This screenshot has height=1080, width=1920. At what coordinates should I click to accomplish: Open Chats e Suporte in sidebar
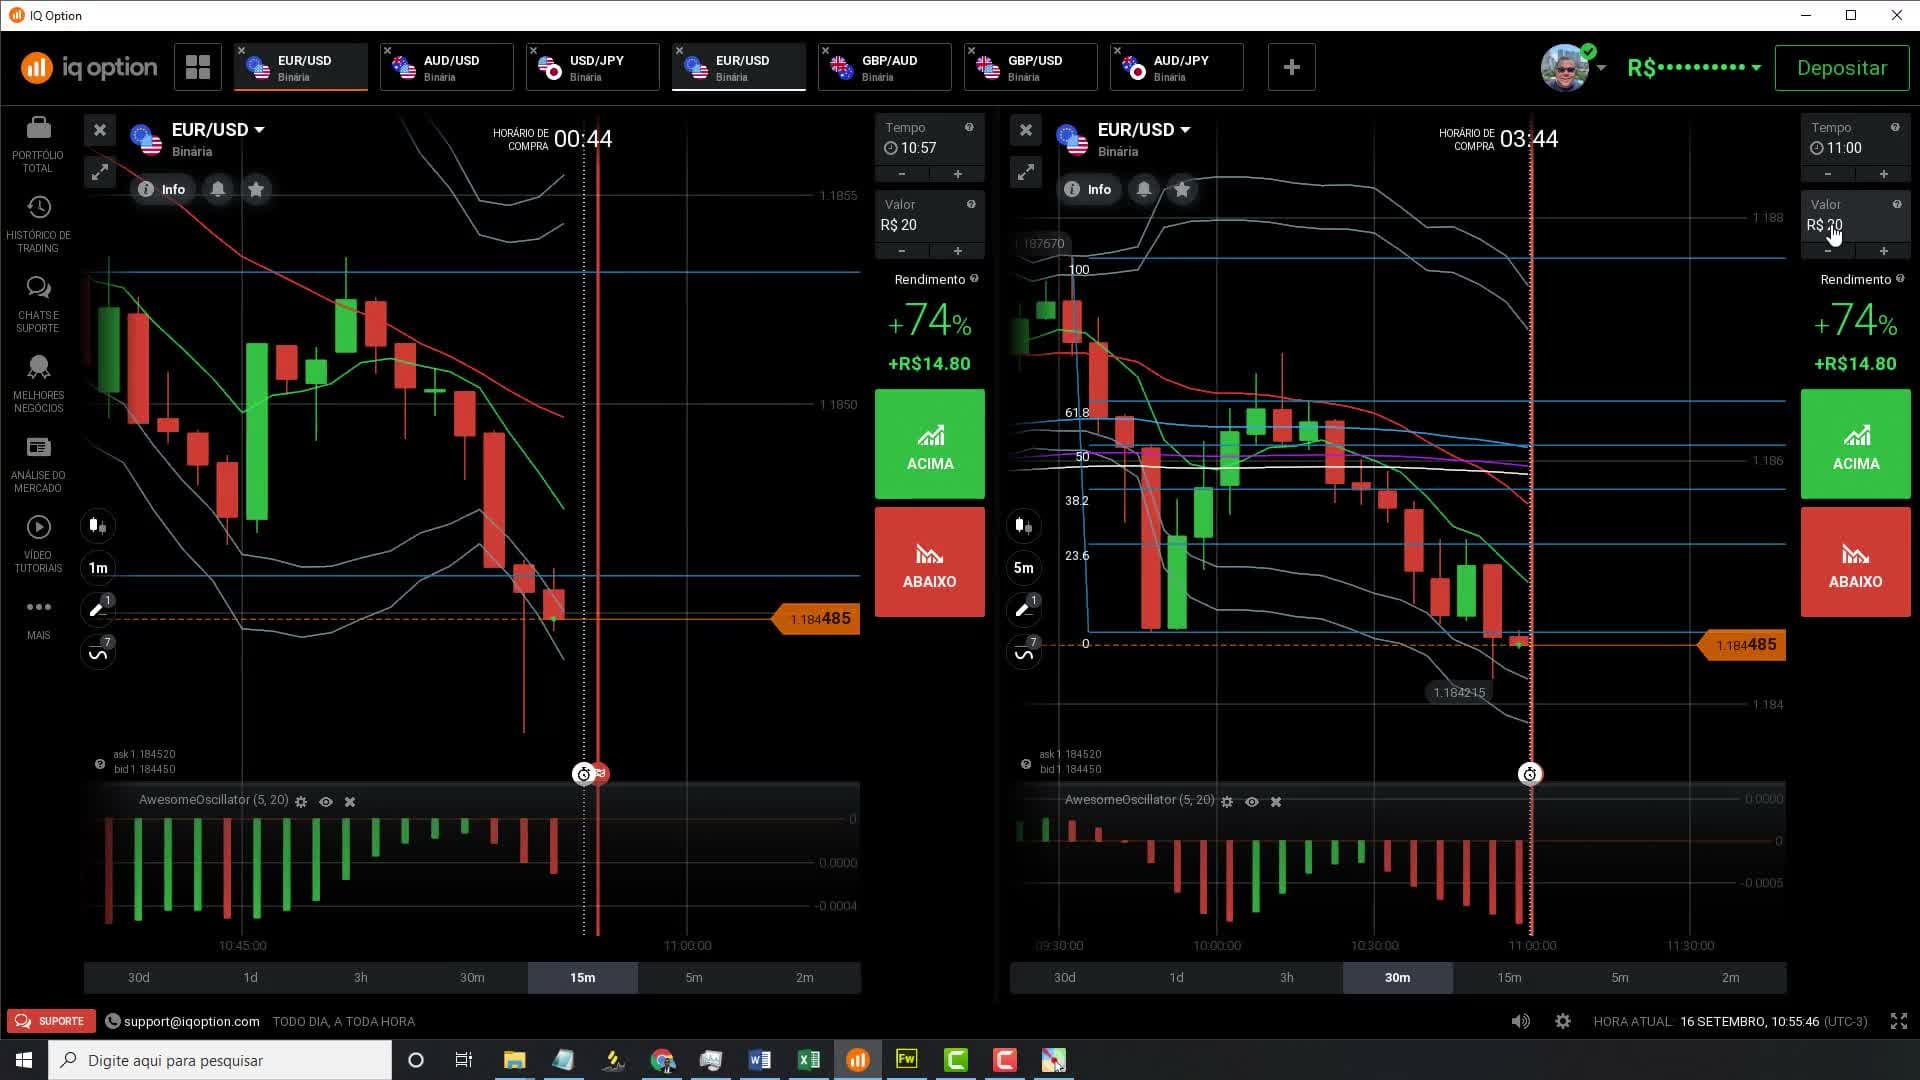[x=38, y=303]
